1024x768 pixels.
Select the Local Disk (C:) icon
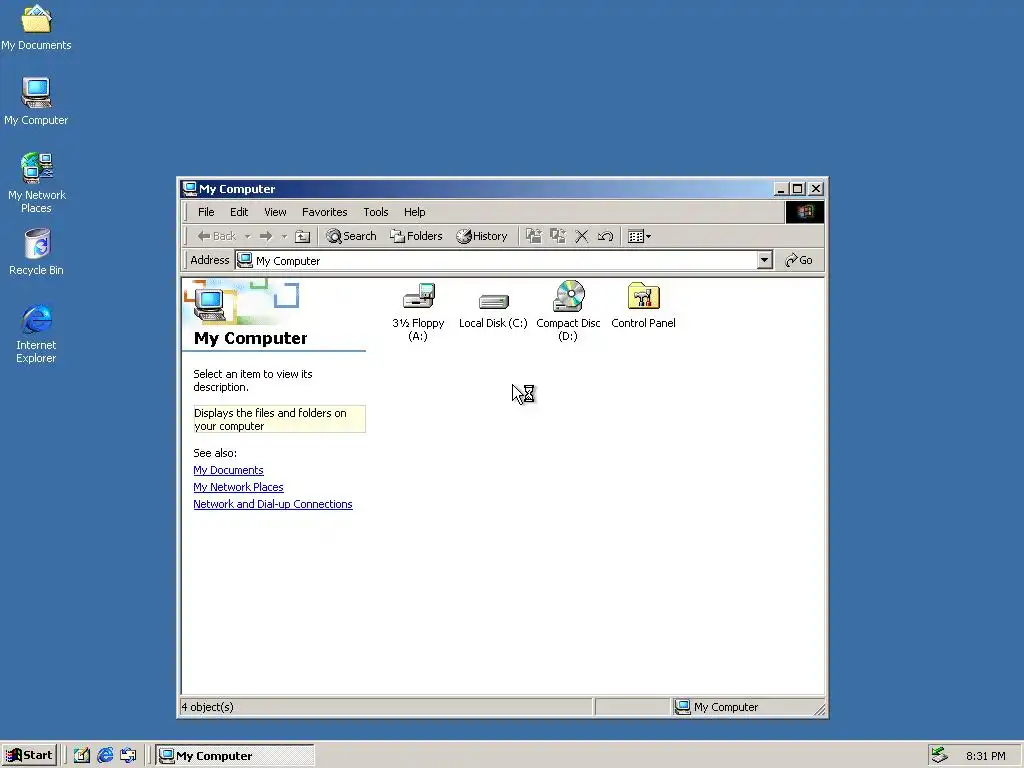[493, 310]
